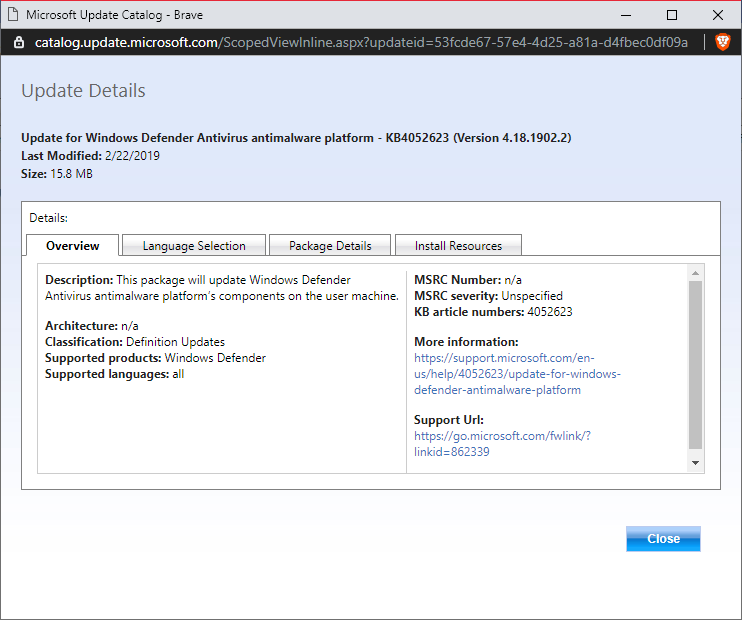Open the Install Resources tab
742x620 pixels.
point(458,246)
